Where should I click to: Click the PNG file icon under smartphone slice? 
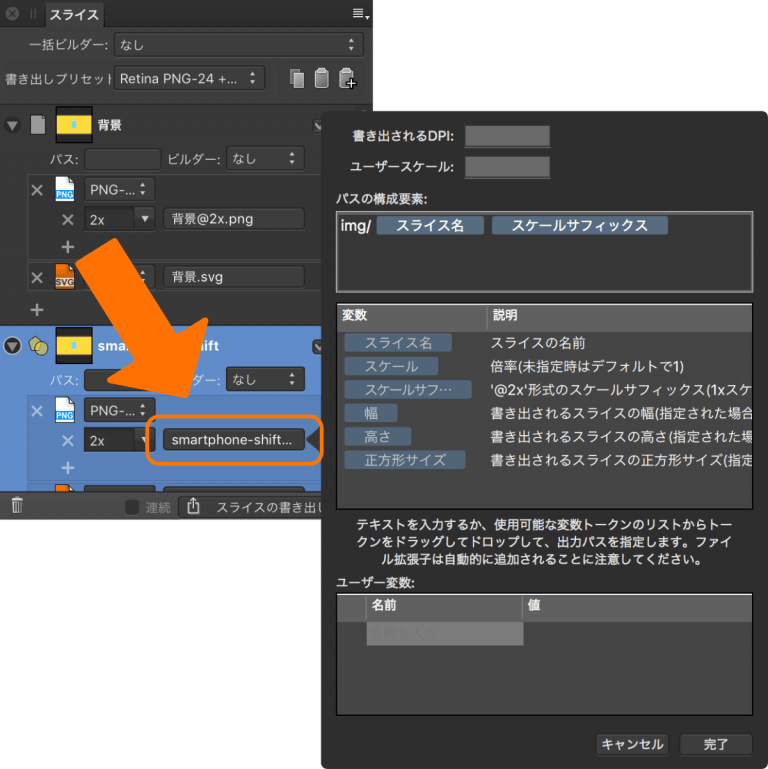(x=65, y=410)
